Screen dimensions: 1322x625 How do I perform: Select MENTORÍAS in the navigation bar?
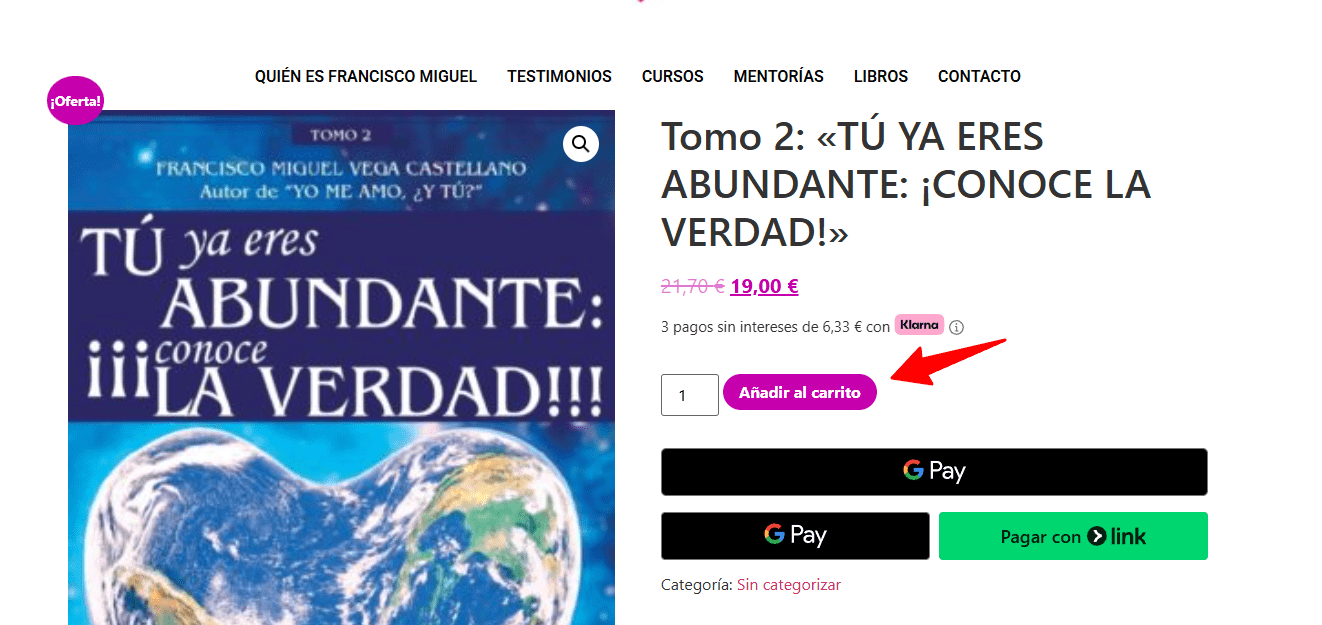point(779,76)
